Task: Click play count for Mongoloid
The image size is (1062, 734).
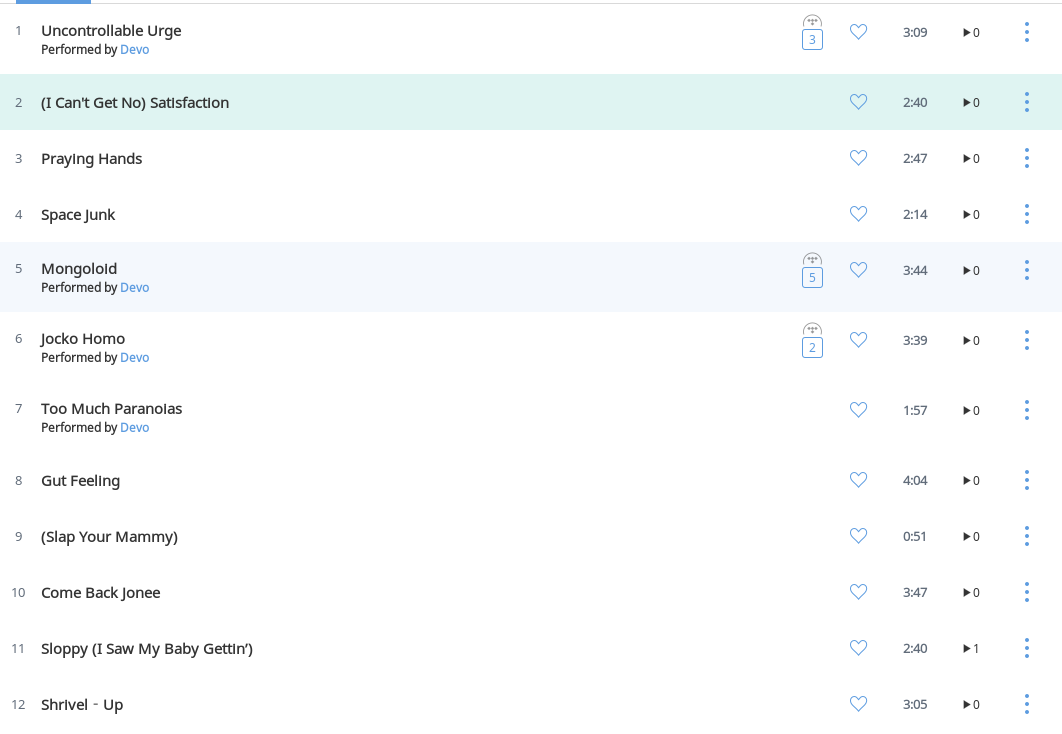Action: 971,271
